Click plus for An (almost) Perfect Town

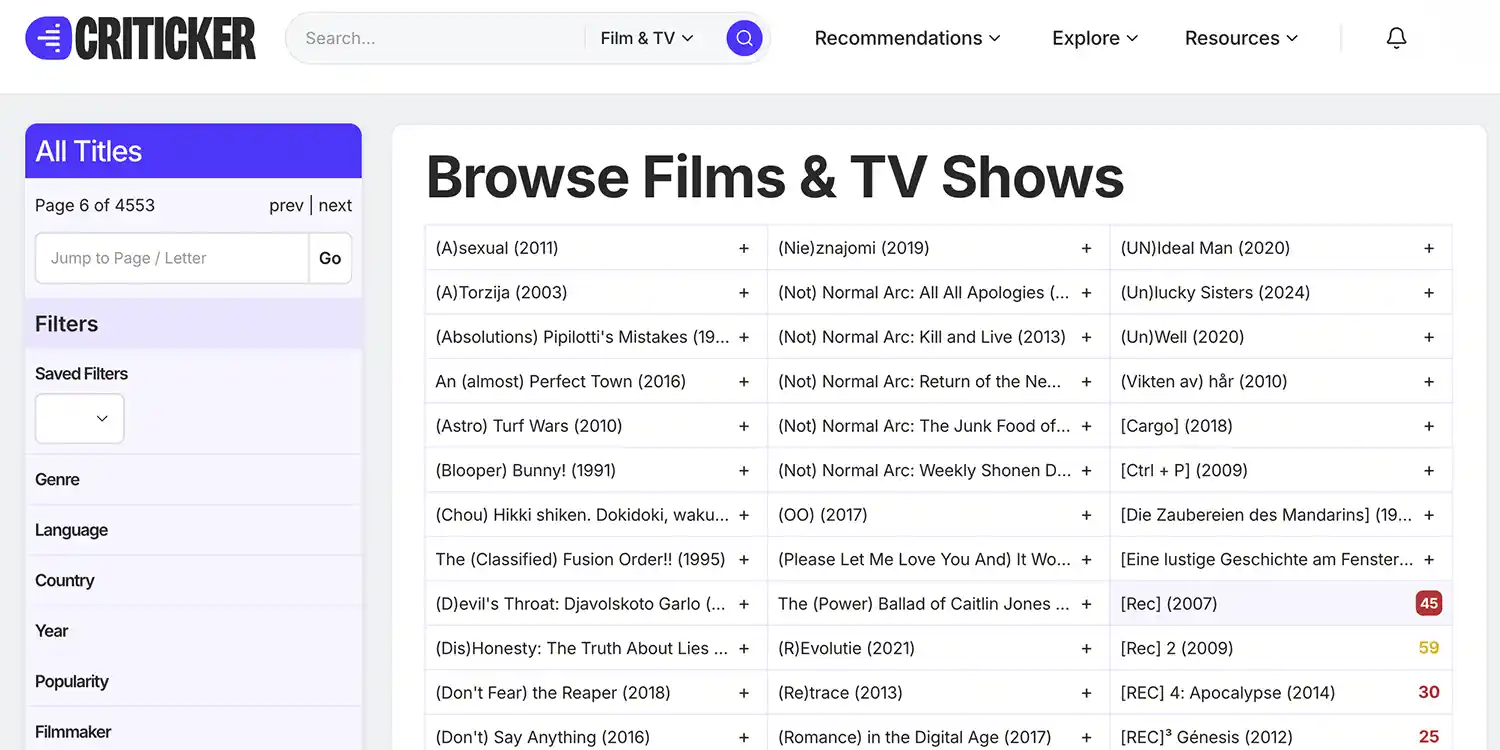[x=744, y=382]
